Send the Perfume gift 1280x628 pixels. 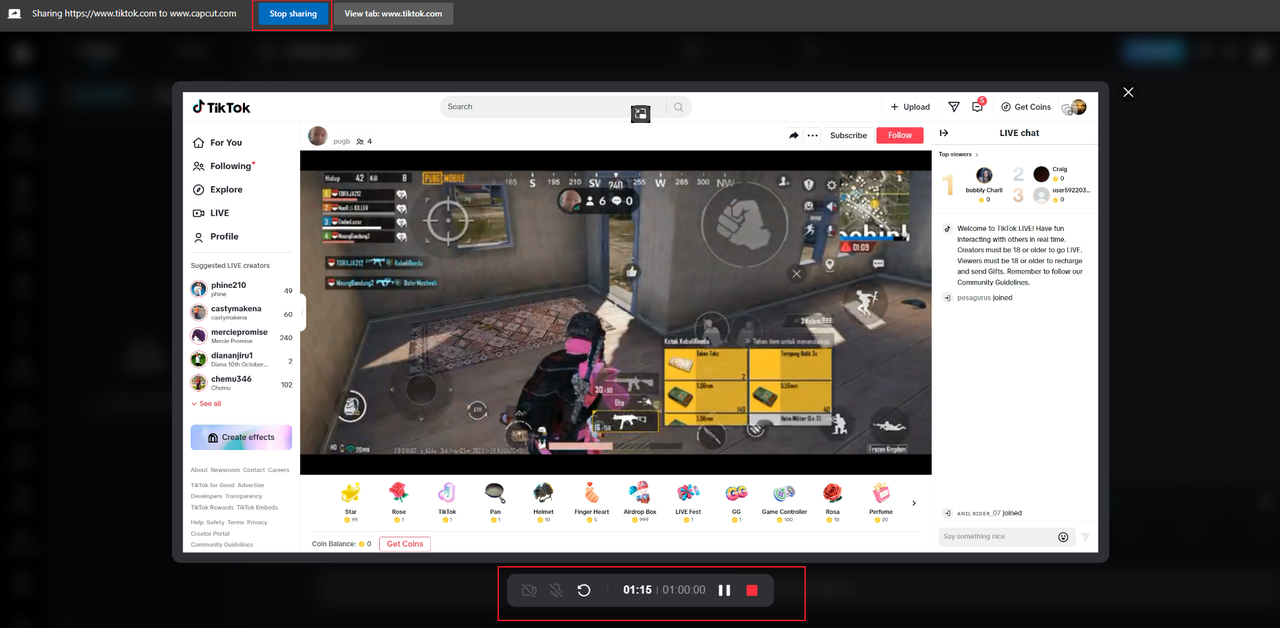[881, 502]
